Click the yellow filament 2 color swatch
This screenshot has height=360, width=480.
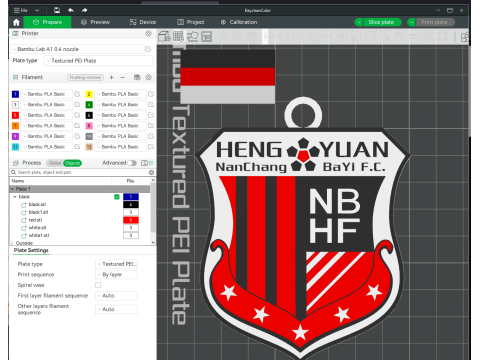tap(89, 94)
